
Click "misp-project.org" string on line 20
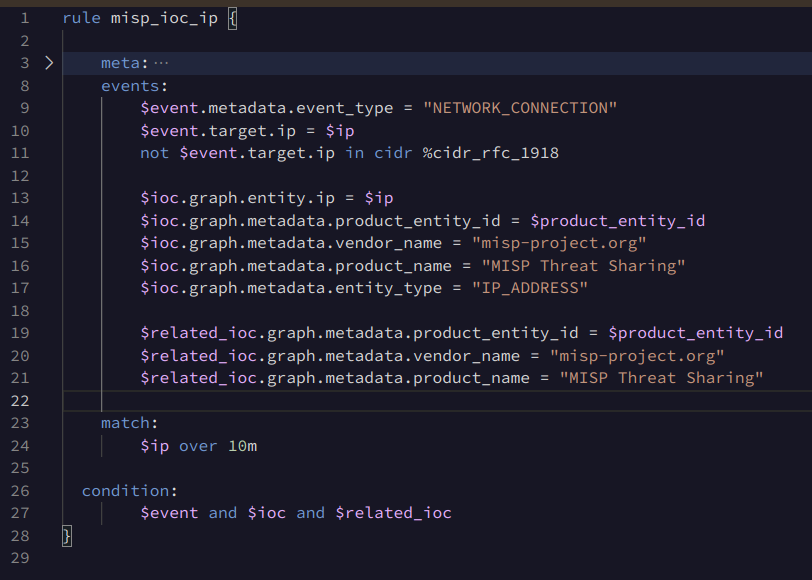pos(637,356)
